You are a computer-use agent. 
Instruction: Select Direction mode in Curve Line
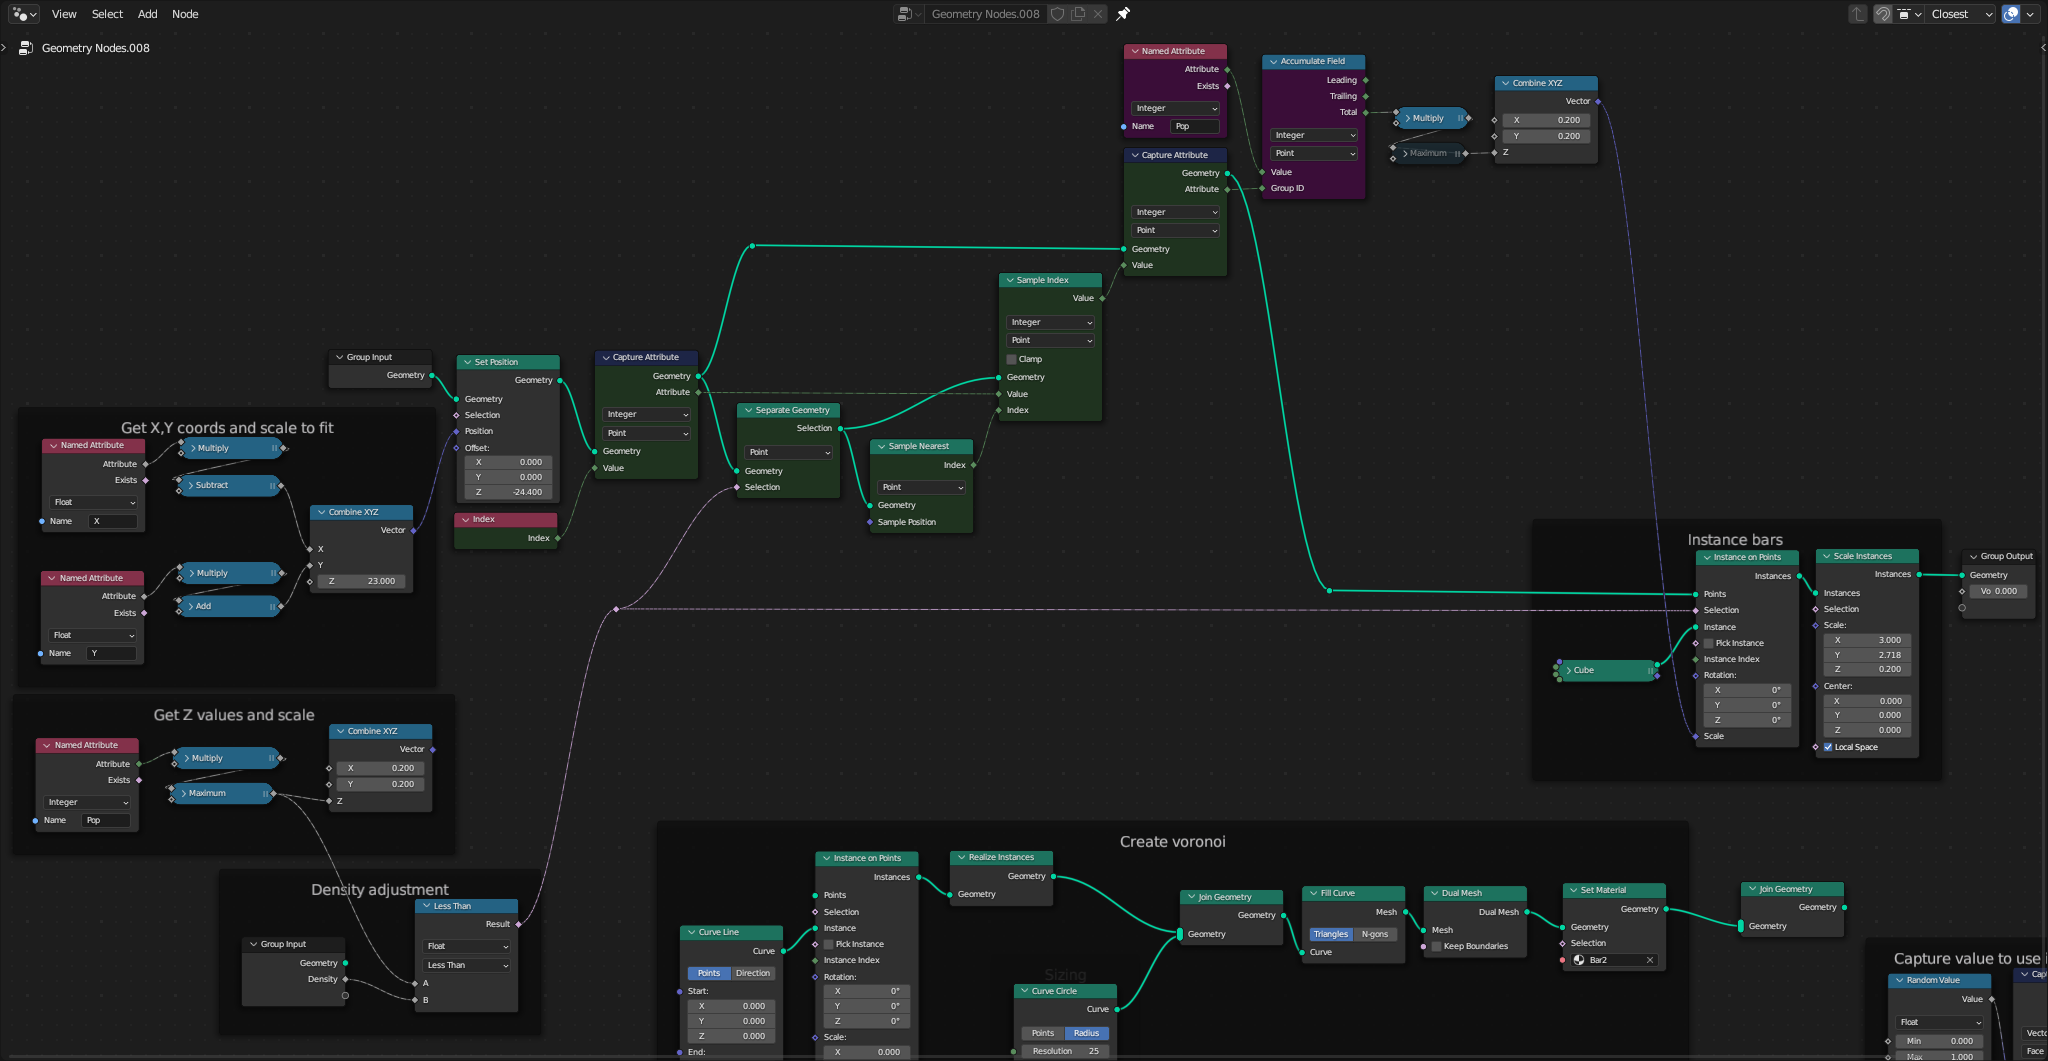pyautogui.click(x=753, y=973)
